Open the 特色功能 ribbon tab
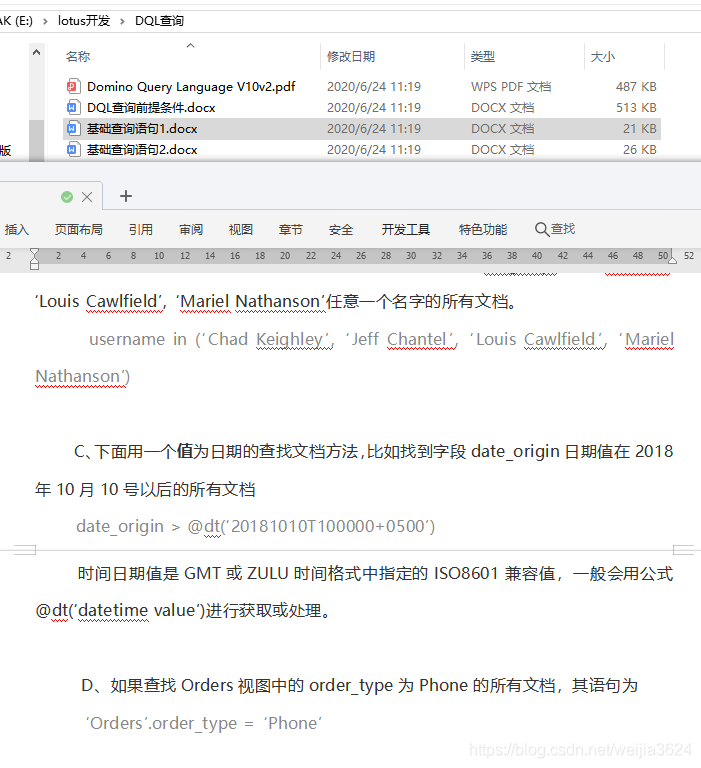Image resolution: width=701 pixels, height=768 pixels. (483, 229)
